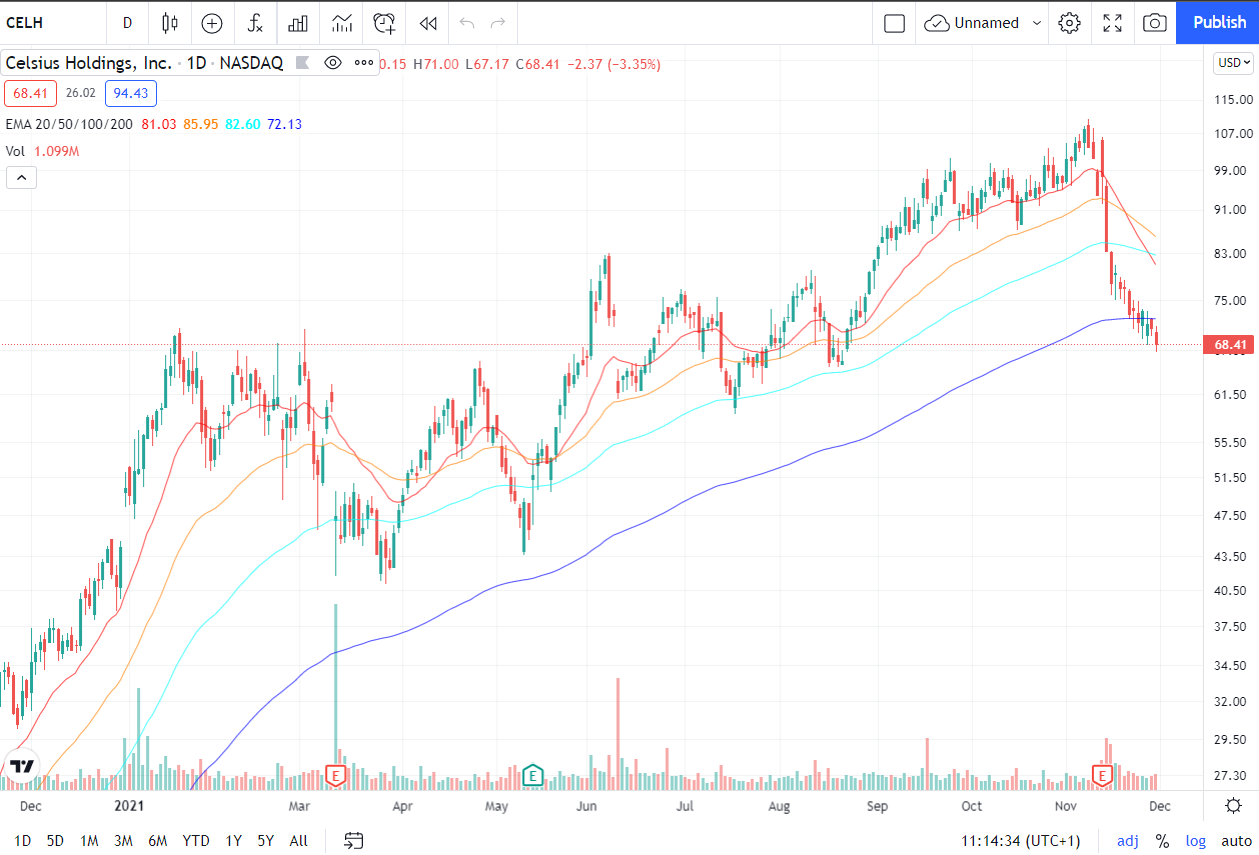Click the red 68.41 sell price box
This screenshot has width=1259, height=855.
(x=30, y=94)
